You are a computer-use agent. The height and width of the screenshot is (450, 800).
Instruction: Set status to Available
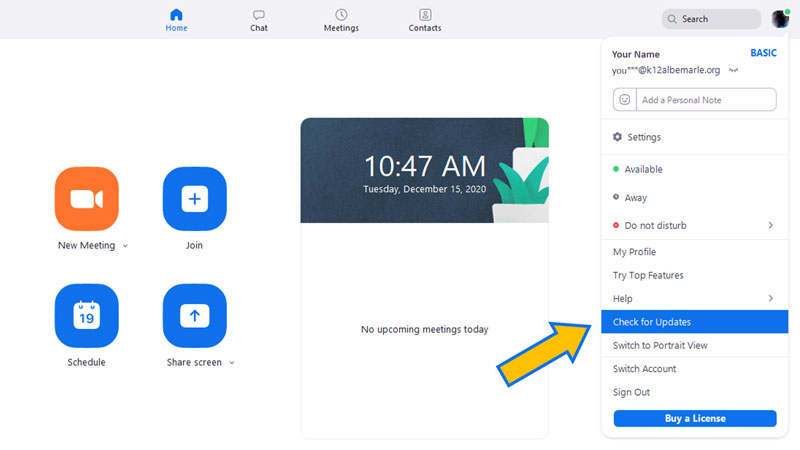(x=694, y=169)
